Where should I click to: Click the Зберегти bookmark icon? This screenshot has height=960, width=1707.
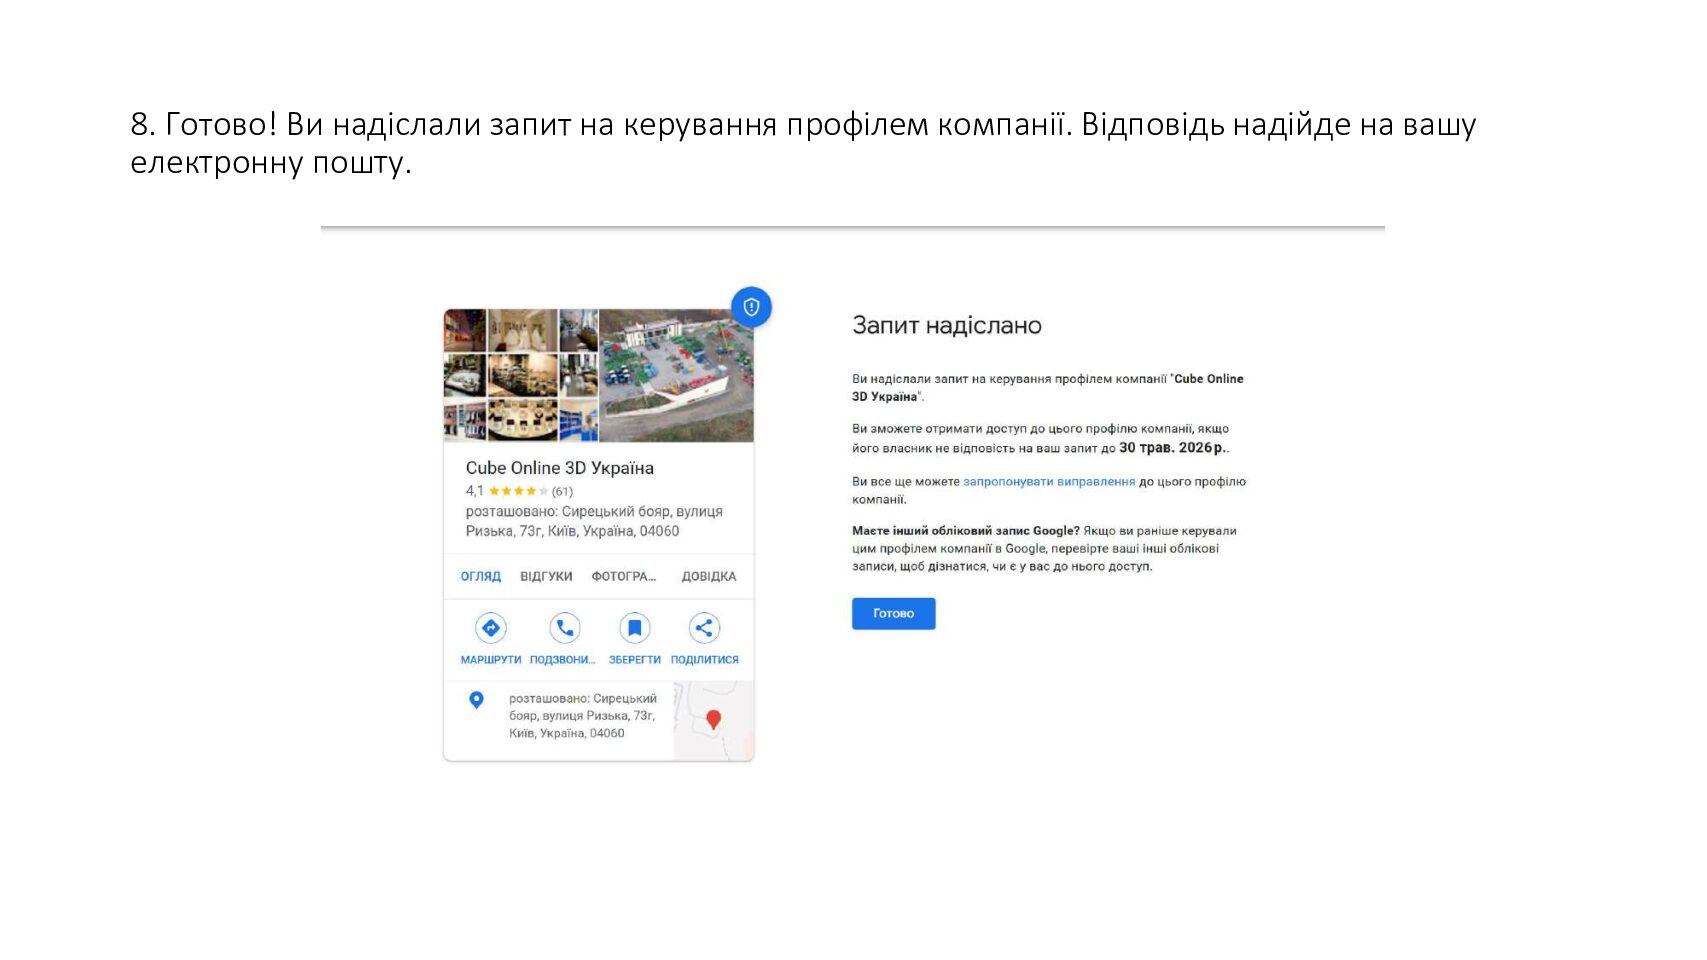tap(634, 628)
